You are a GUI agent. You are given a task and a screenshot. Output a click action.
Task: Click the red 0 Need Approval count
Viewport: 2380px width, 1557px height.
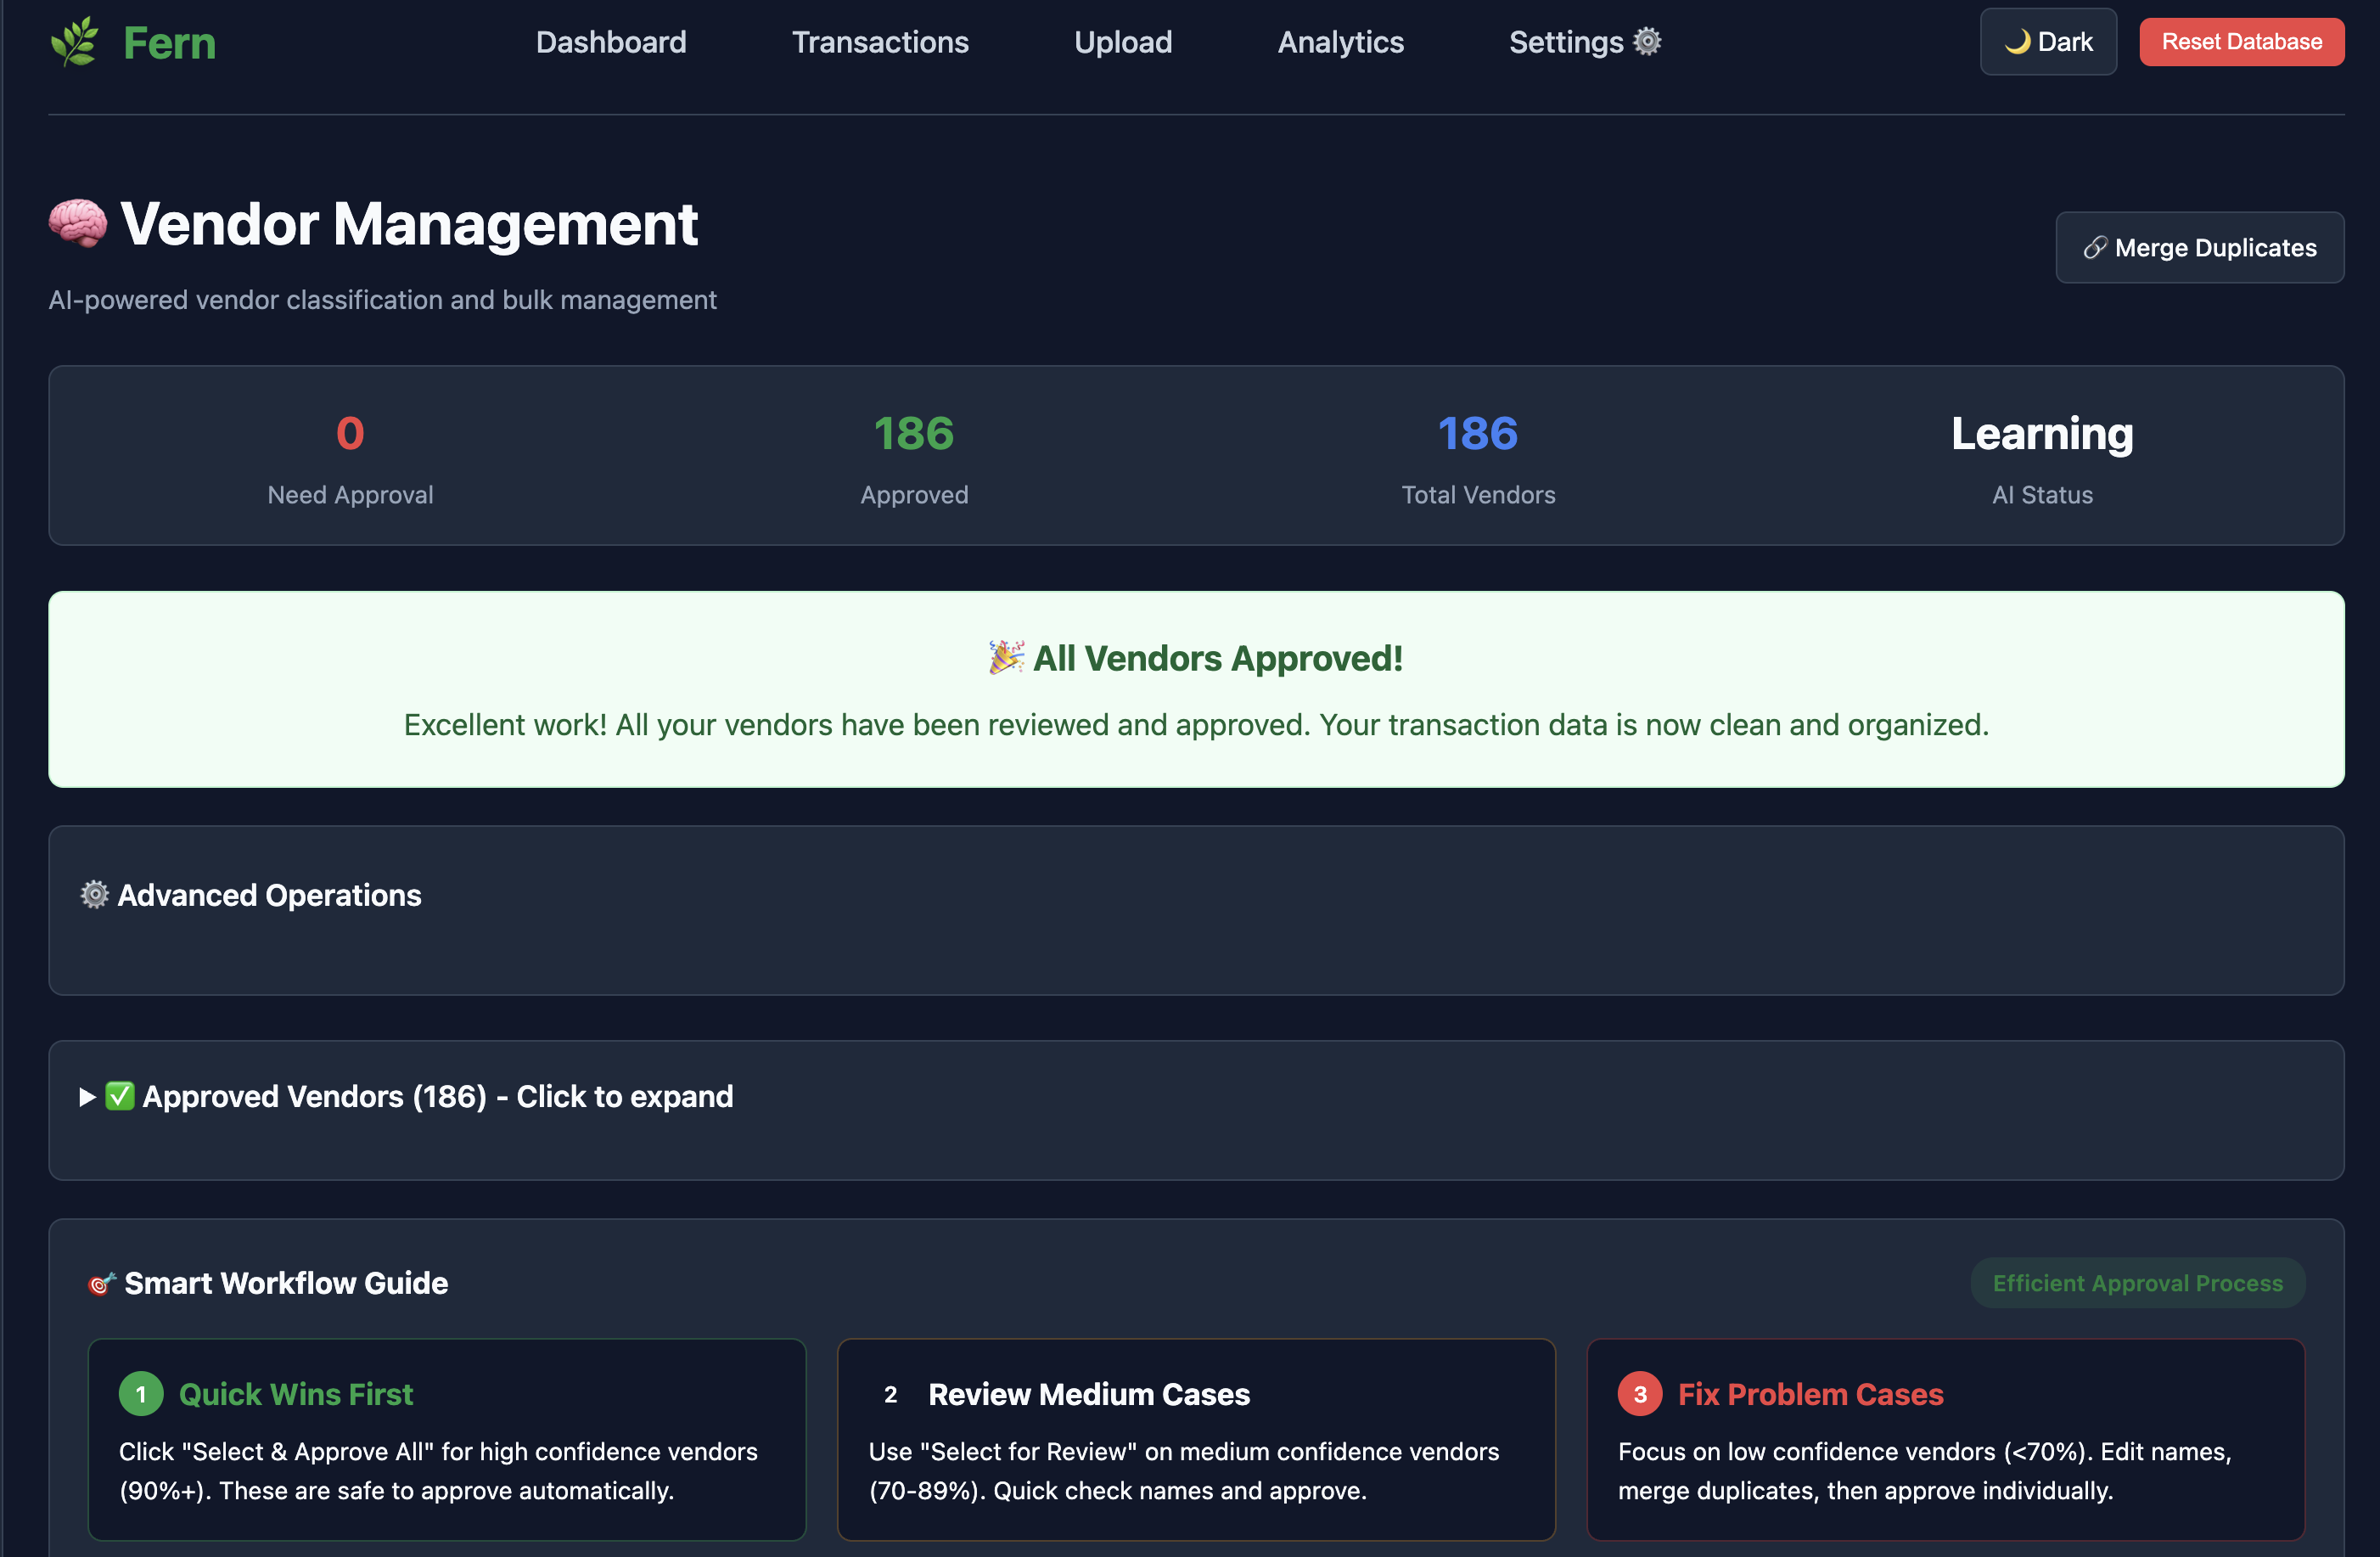point(350,433)
